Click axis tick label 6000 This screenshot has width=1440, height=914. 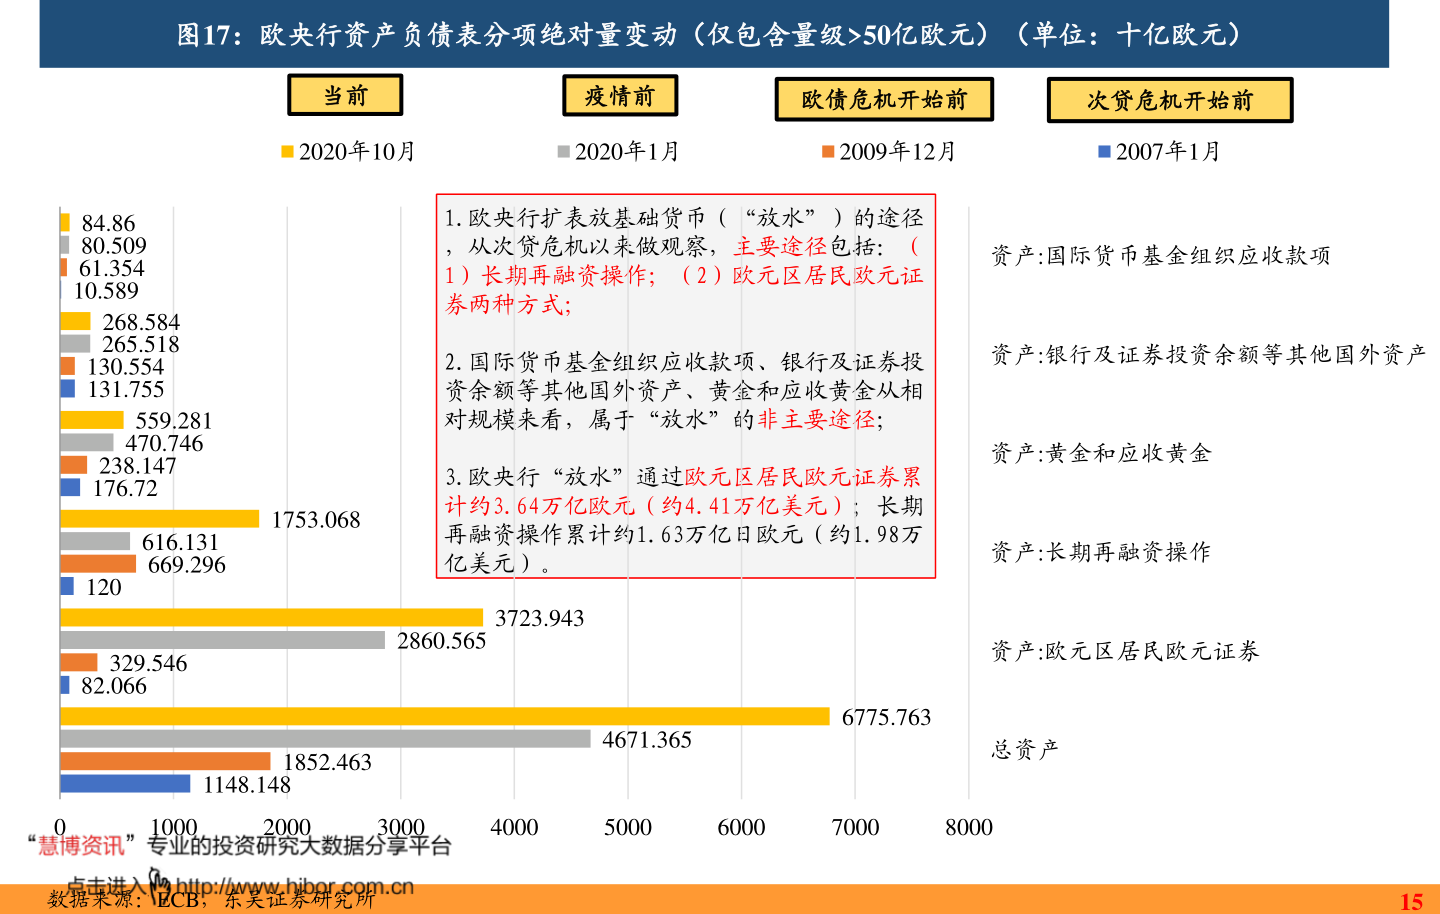[742, 827]
